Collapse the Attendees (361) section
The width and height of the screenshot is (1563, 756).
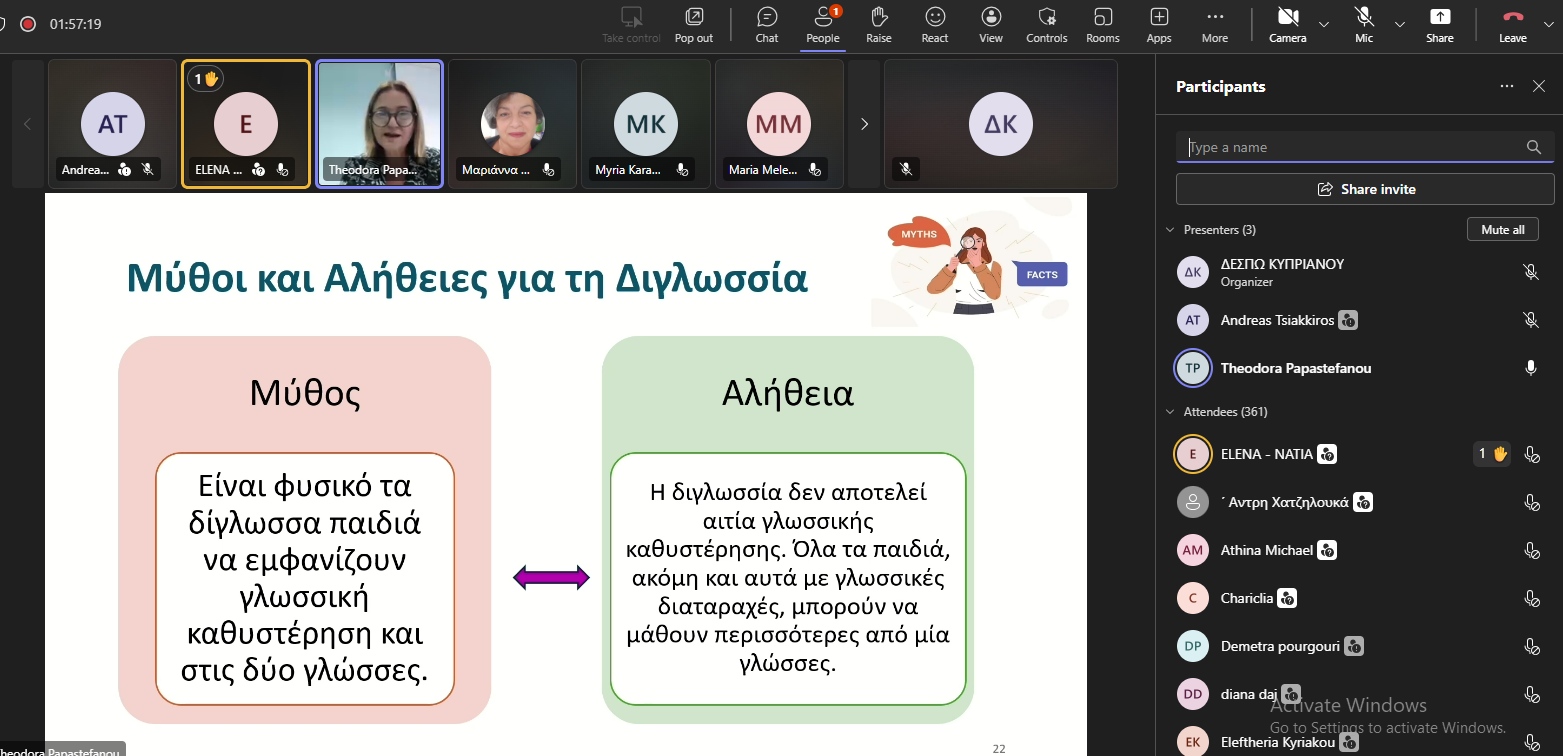click(x=1171, y=412)
